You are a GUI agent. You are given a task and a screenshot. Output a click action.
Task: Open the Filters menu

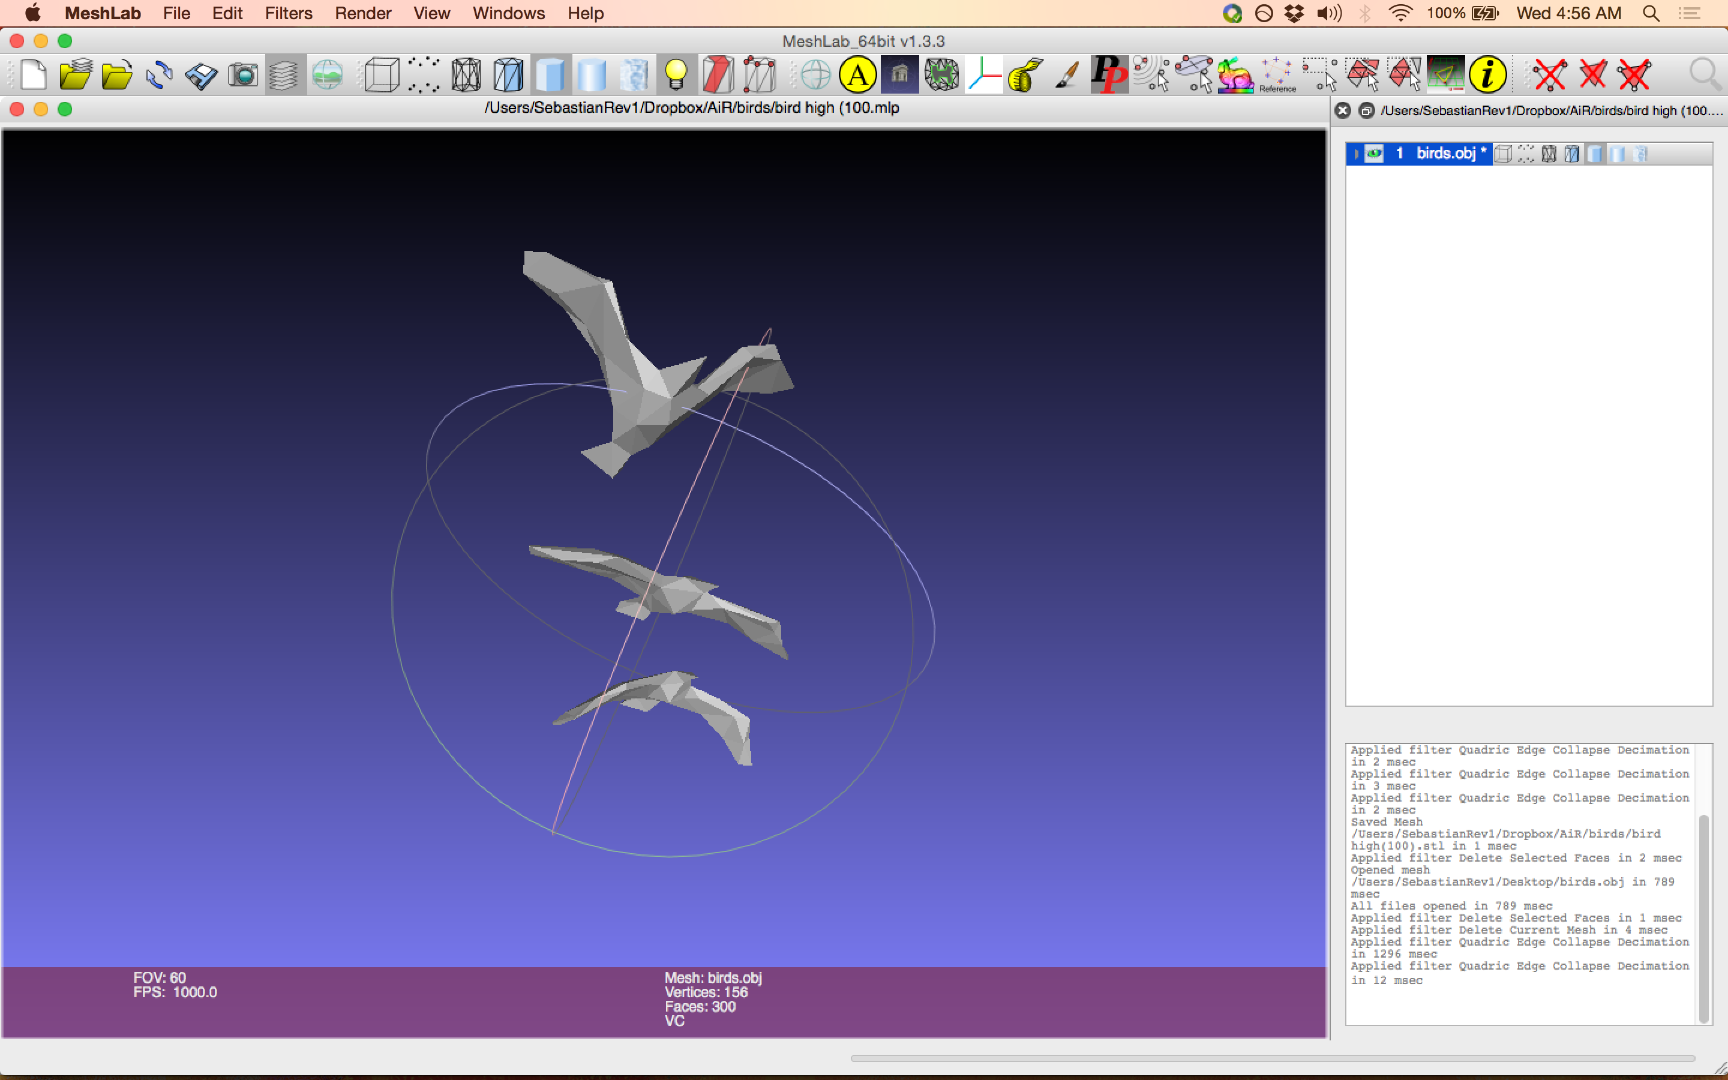click(288, 13)
